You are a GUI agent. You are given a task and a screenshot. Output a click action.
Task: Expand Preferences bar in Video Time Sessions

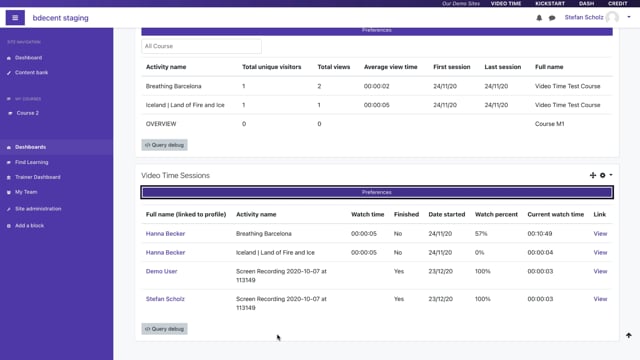[377, 192]
